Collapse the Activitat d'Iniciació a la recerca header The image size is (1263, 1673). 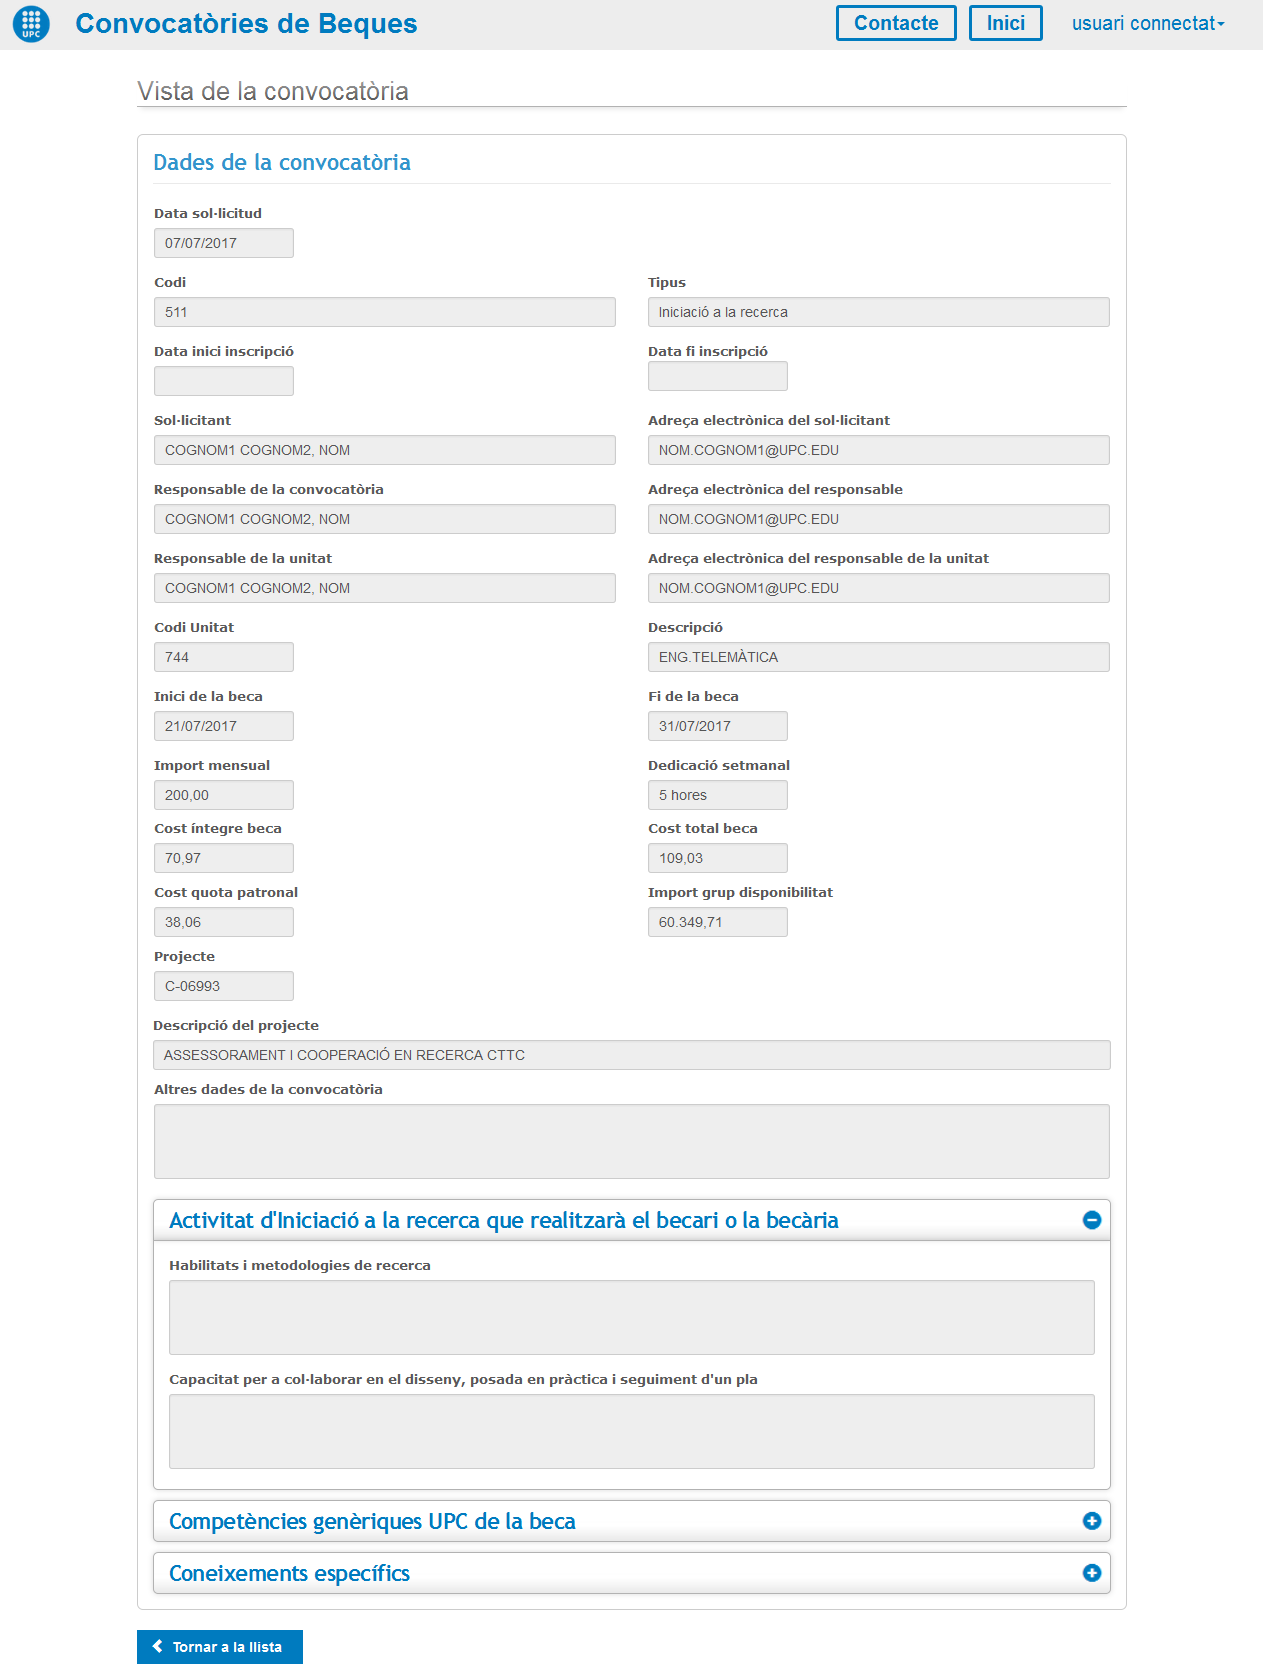[x=503, y=1220]
